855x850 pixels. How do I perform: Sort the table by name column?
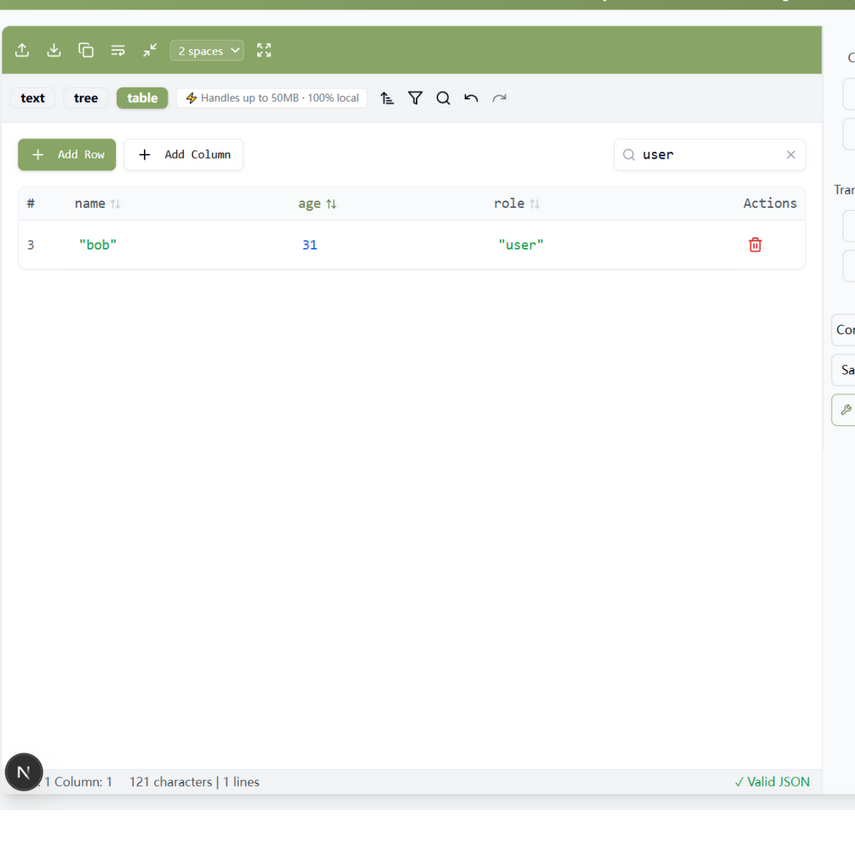click(x=97, y=204)
